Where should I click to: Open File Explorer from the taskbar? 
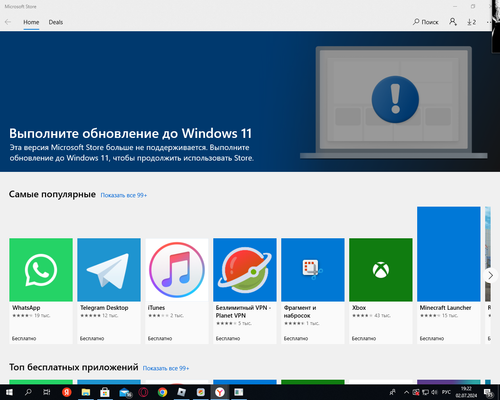coord(86,392)
